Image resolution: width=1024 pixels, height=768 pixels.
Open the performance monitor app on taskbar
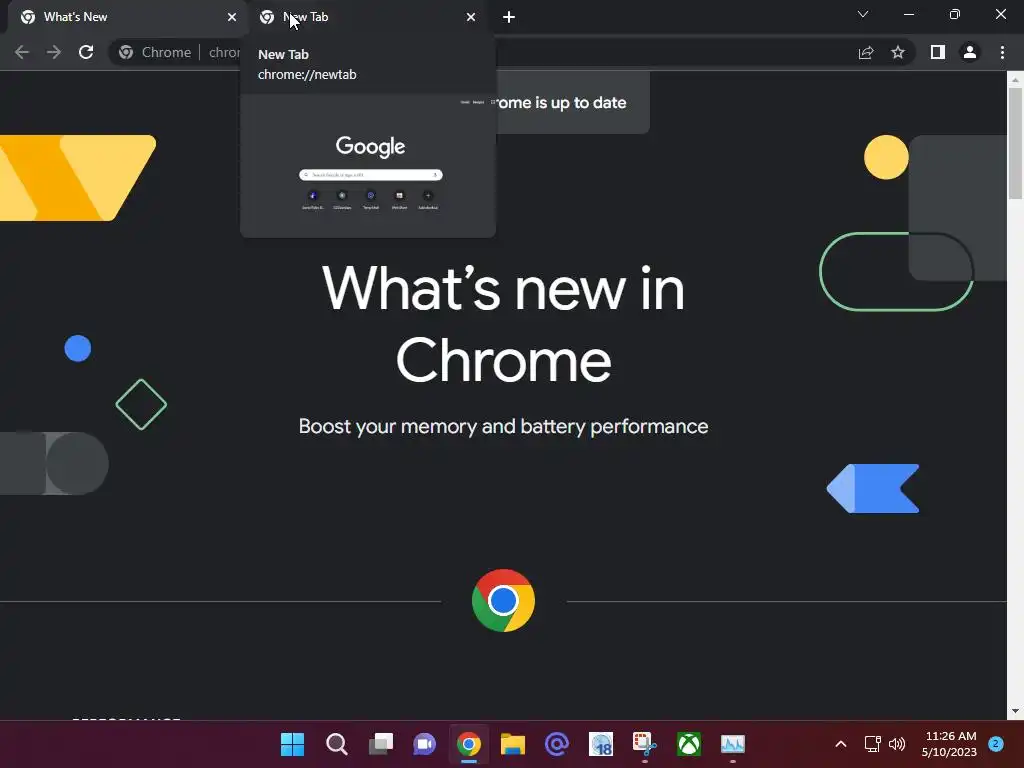pos(733,744)
